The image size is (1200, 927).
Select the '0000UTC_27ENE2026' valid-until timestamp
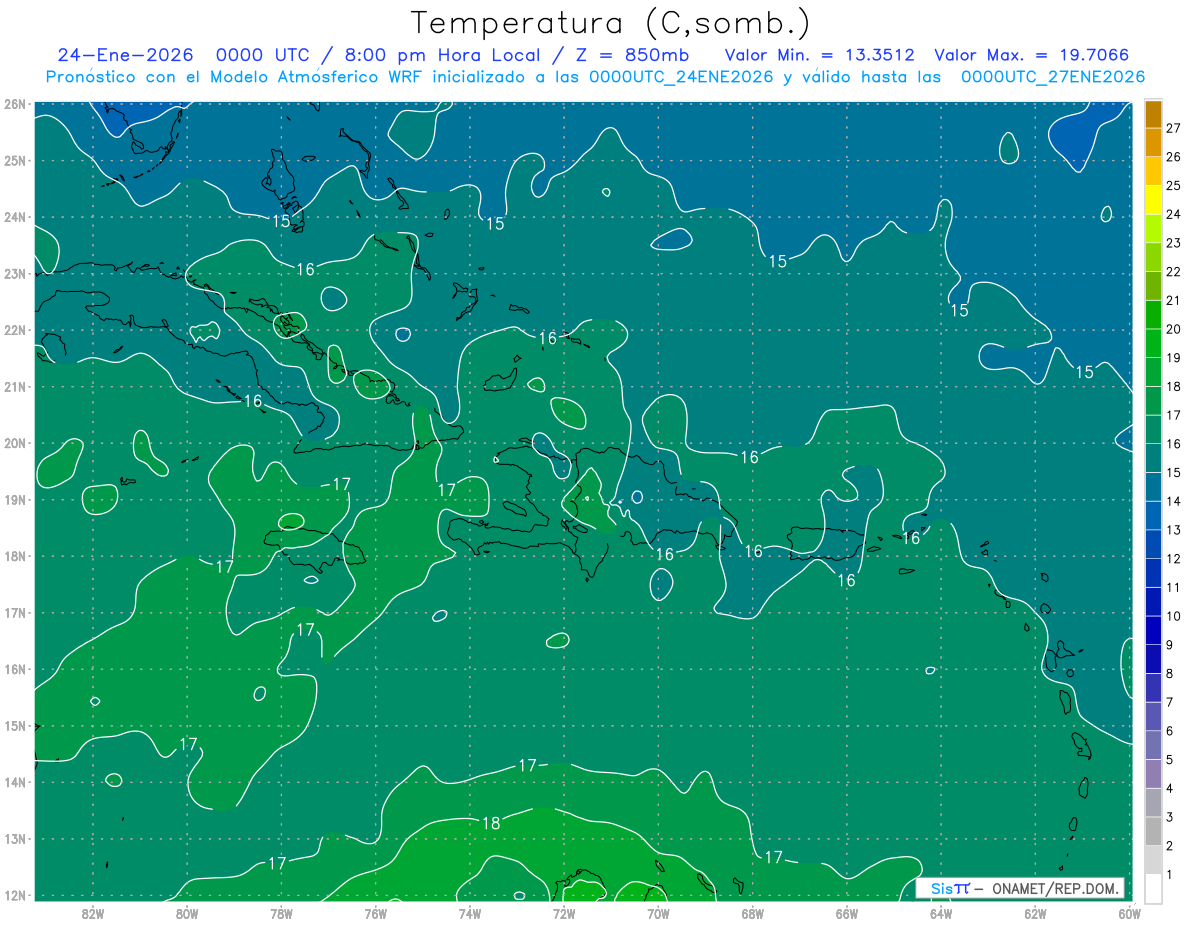click(x=1052, y=77)
